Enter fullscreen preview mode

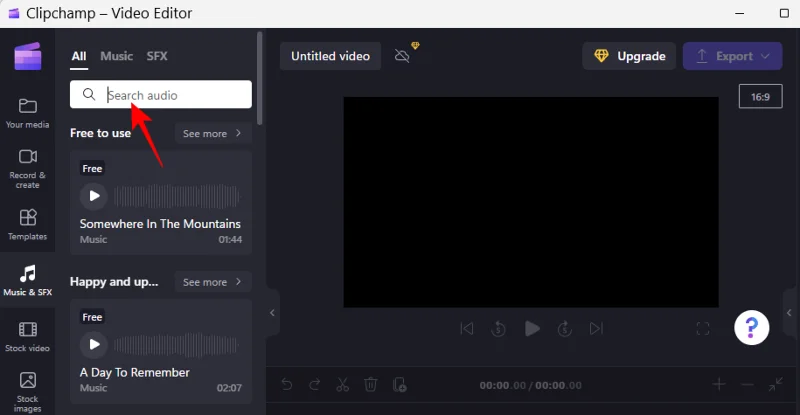[x=703, y=329]
